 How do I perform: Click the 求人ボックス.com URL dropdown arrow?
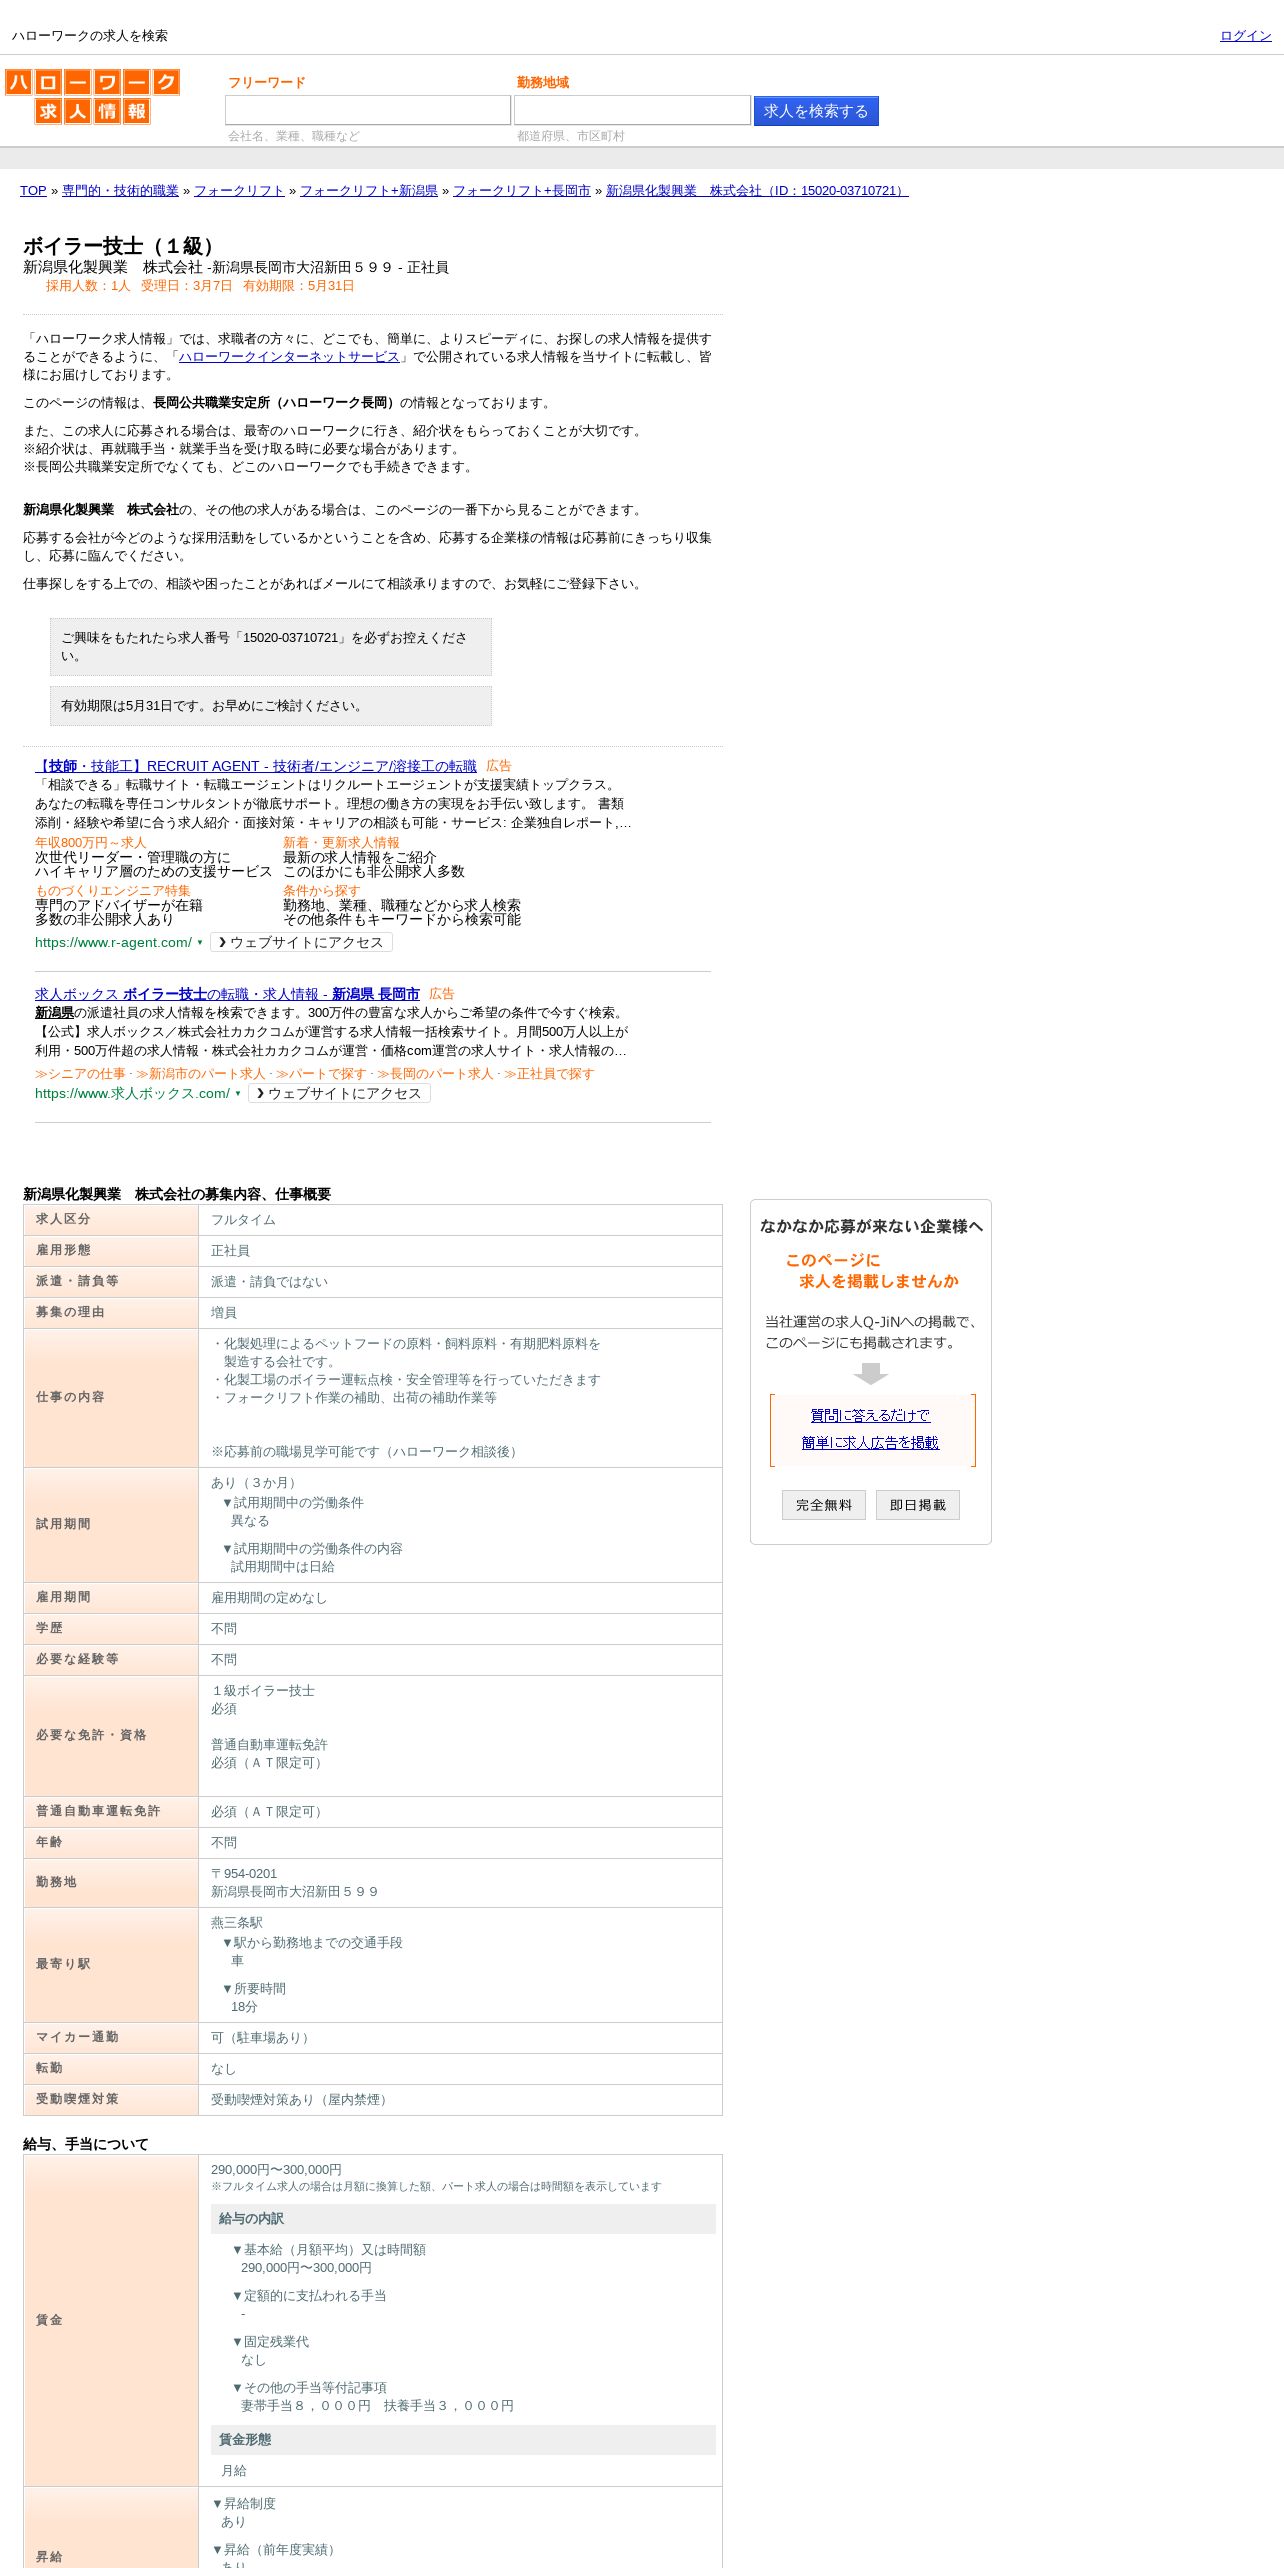click(x=238, y=1094)
